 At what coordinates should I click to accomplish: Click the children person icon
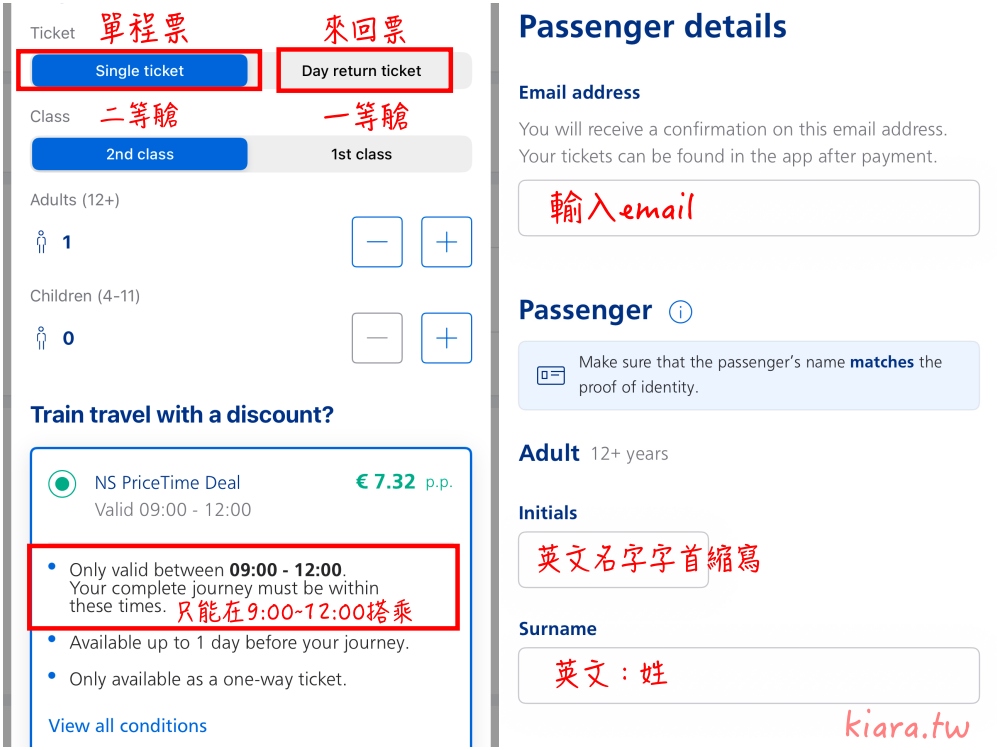point(41,338)
